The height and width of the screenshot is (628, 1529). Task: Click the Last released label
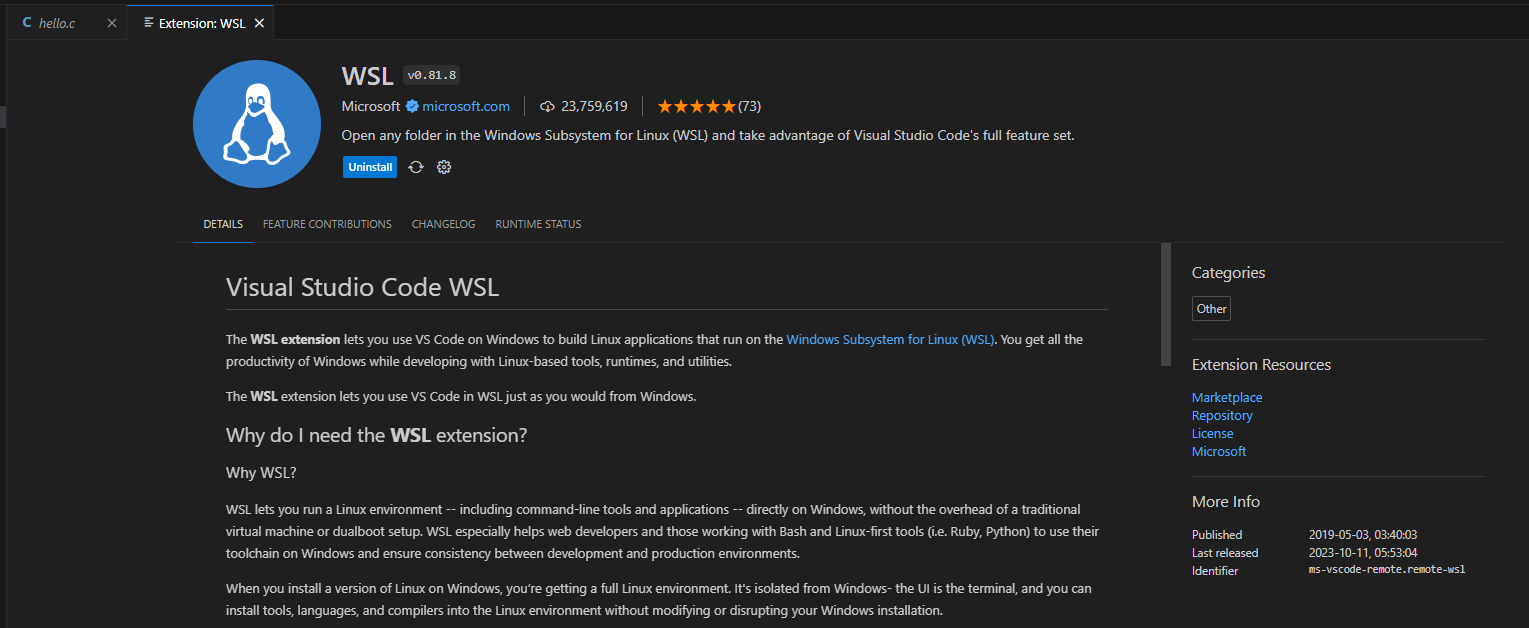[1225, 553]
